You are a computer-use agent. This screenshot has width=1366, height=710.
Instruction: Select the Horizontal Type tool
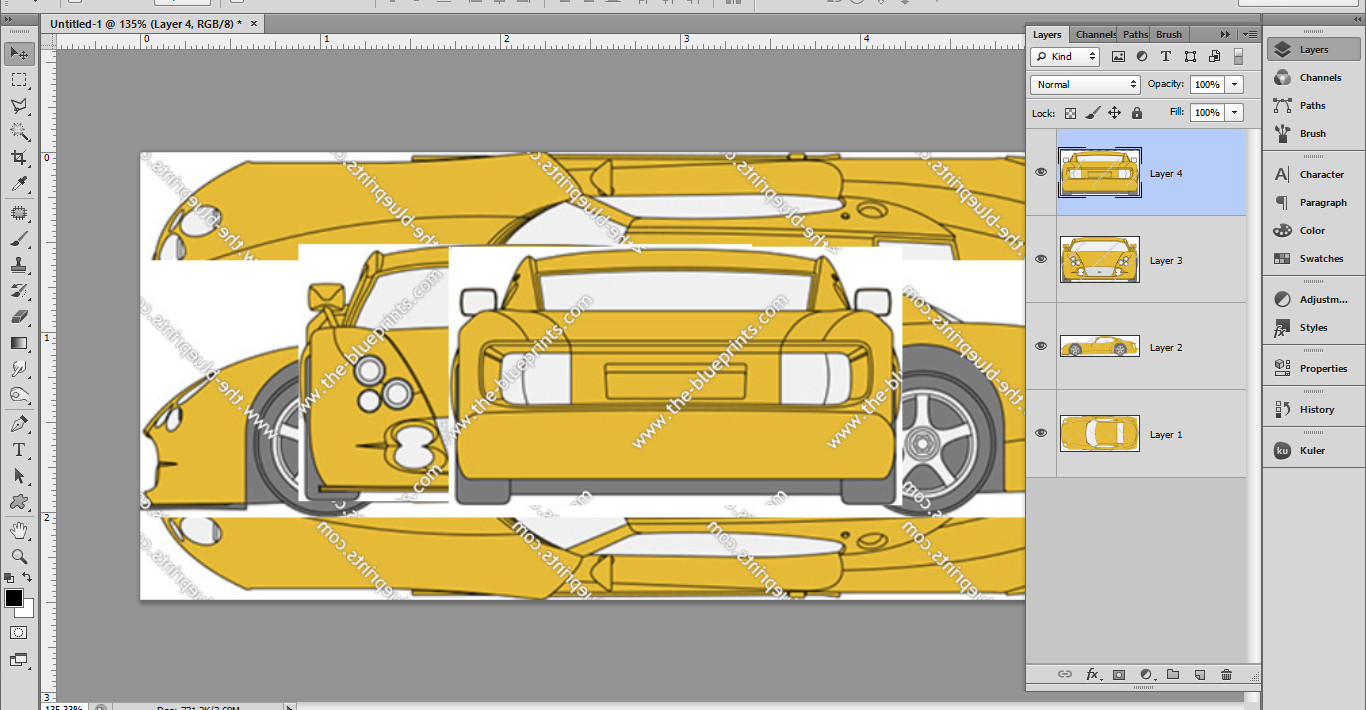19,450
